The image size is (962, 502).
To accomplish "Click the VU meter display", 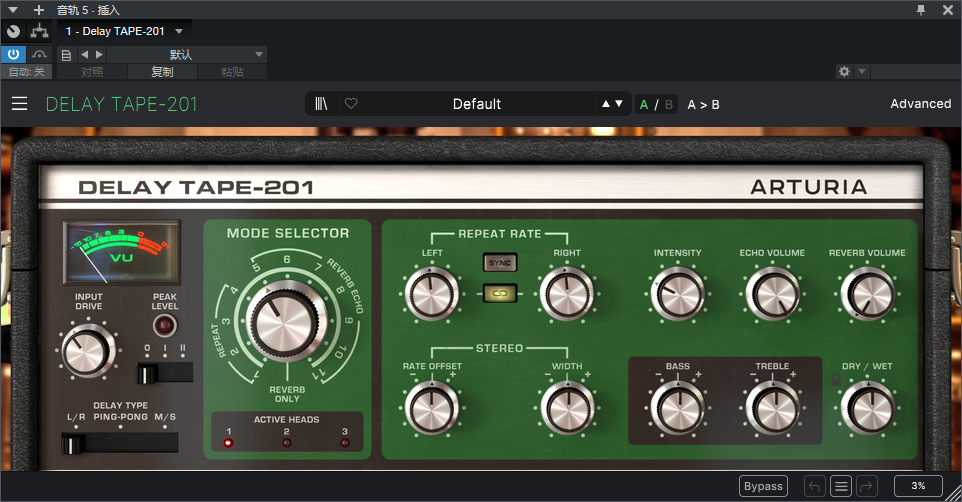I will [x=121, y=252].
